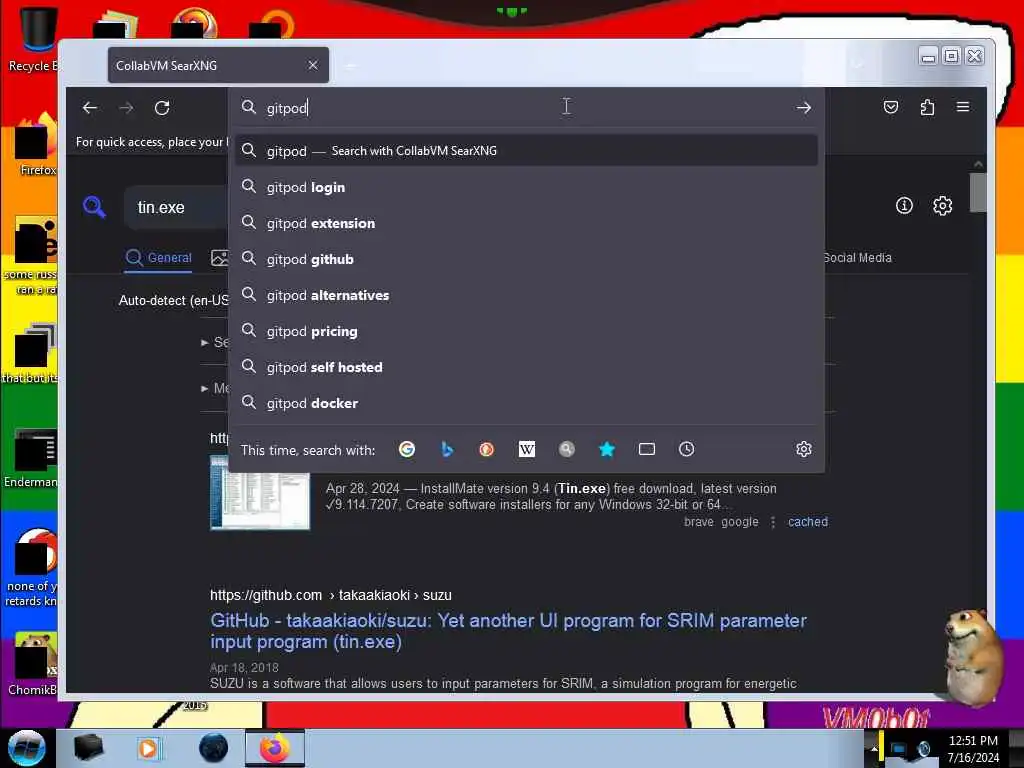This screenshot has height=768, width=1024.
Task: Search History via the clock icon
Action: (x=686, y=449)
